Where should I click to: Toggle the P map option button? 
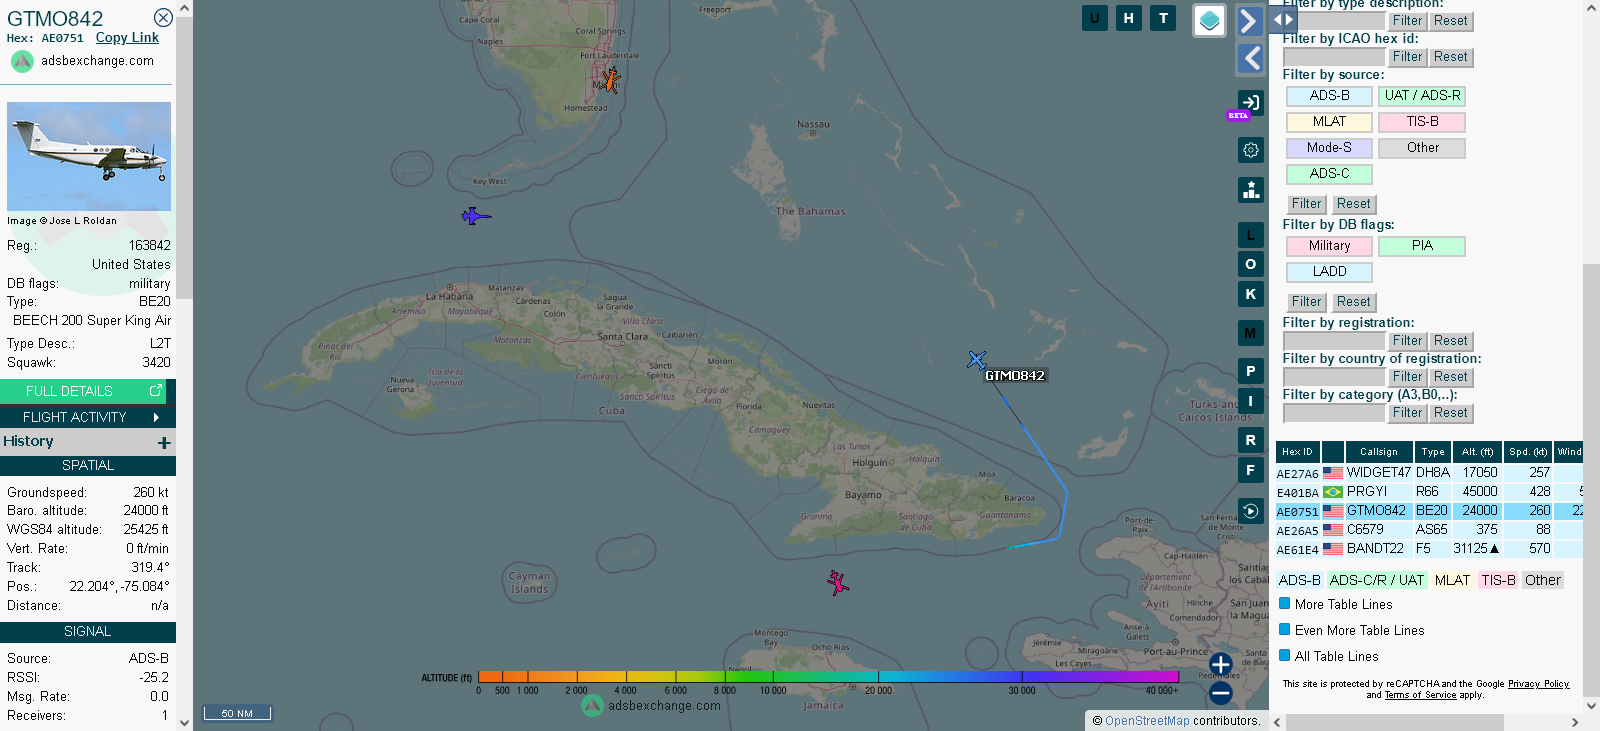tap(1250, 371)
